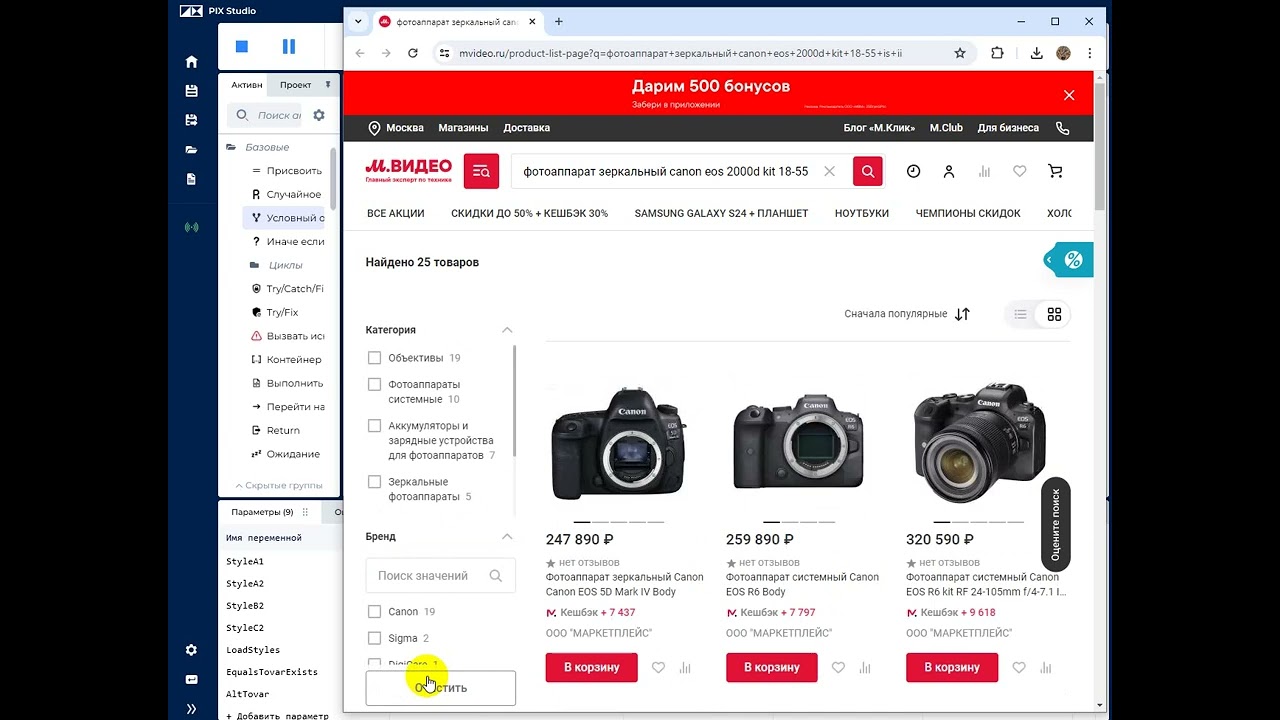Check the Зеркальные фотоаппараты checkbox
The image size is (1280, 720).
[374, 482]
